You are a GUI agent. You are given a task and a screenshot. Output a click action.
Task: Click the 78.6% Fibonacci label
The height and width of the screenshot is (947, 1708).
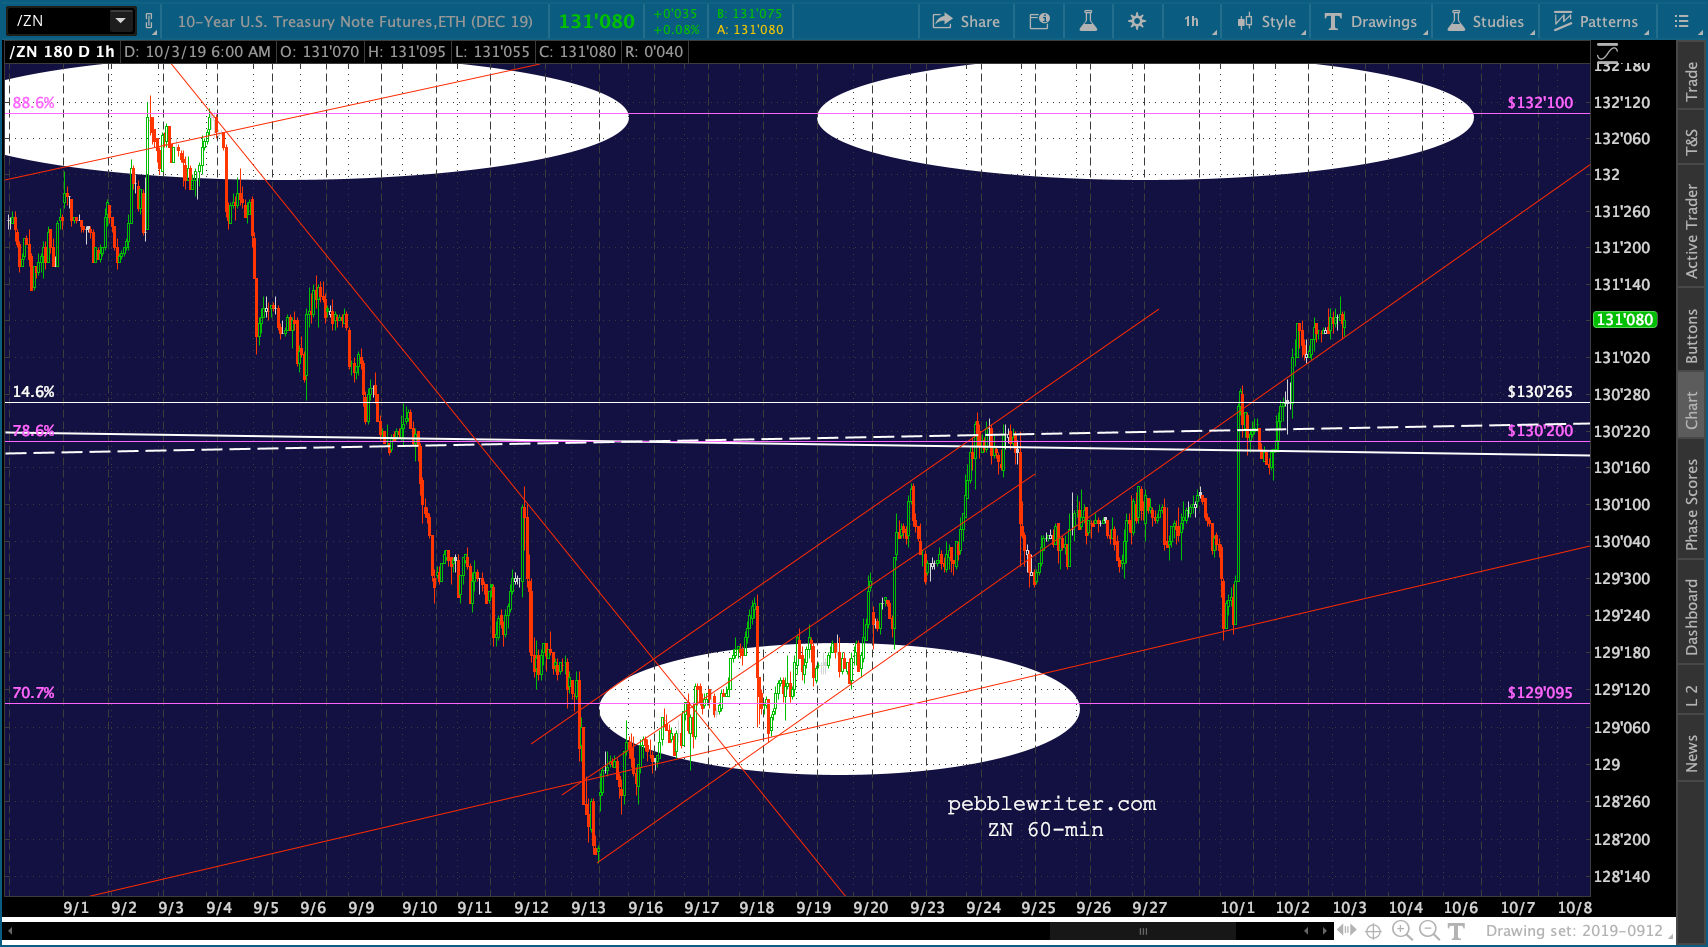click(33, 431)
